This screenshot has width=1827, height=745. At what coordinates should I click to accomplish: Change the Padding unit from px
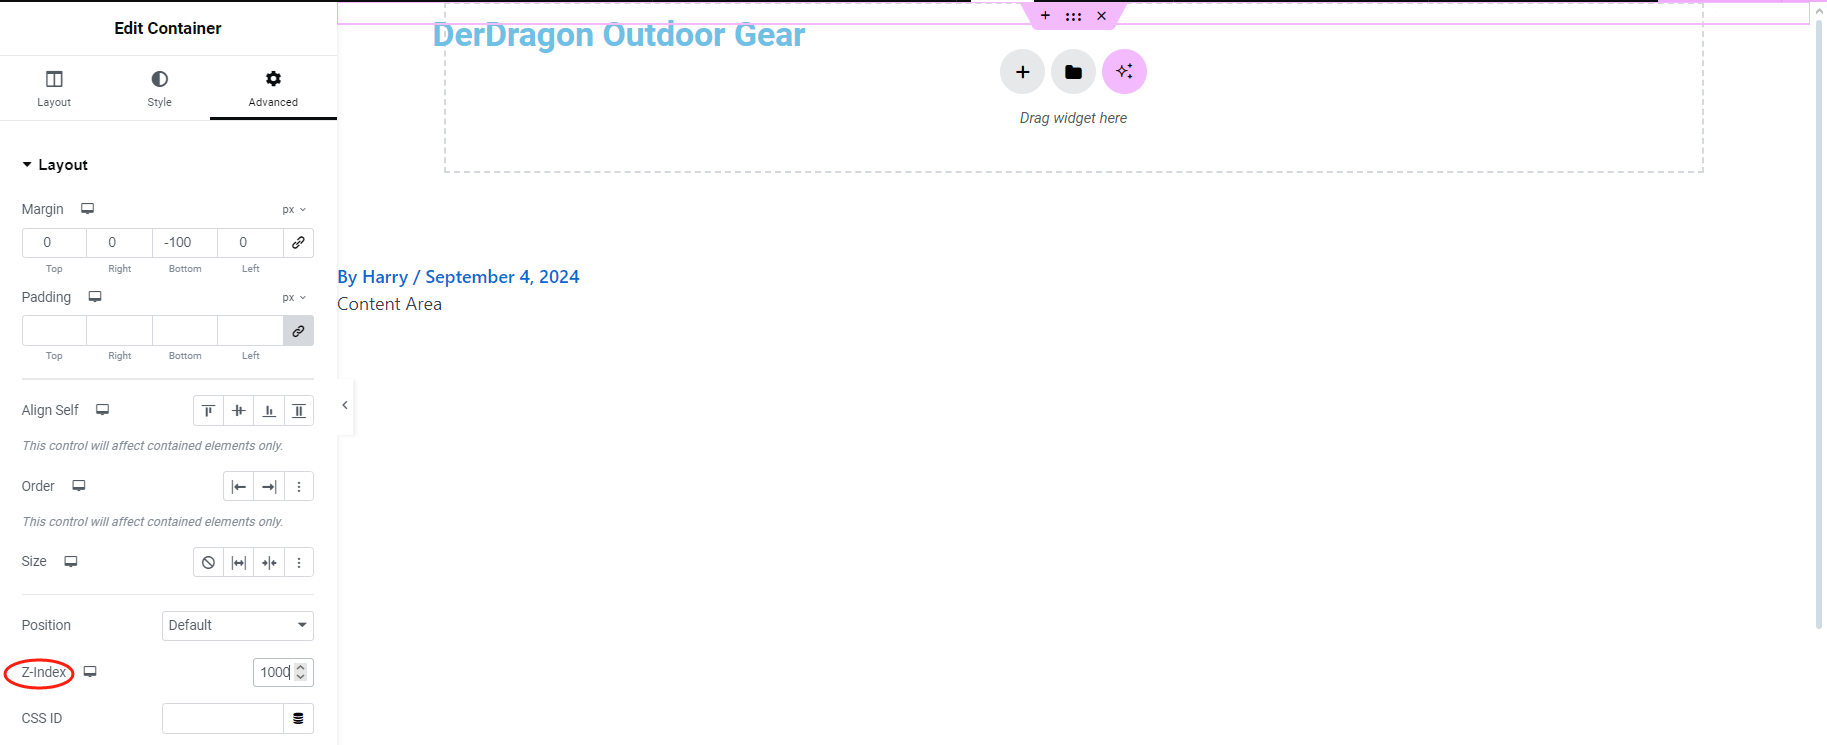(x=294, y=298)
